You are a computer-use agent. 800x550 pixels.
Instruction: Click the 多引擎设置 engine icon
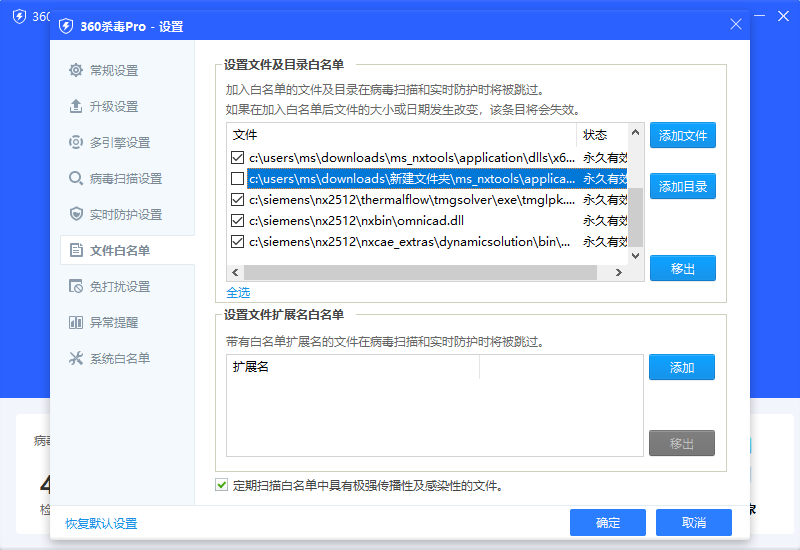76,142
